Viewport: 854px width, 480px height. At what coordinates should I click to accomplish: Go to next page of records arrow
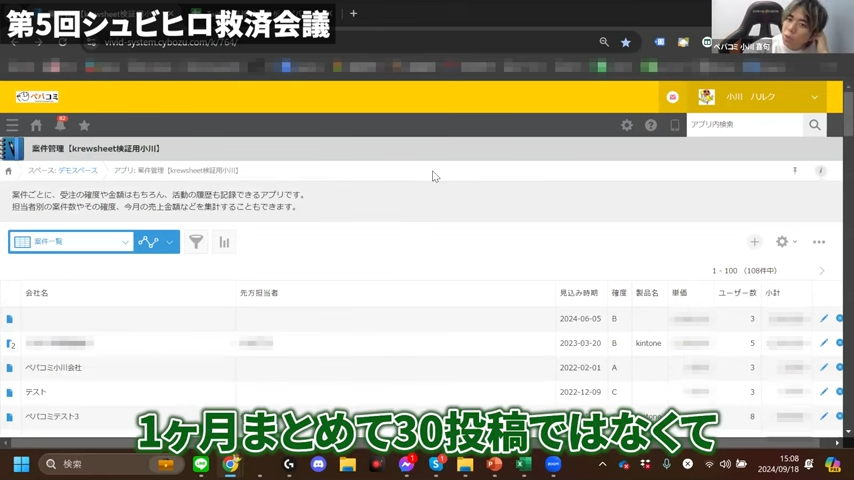pyautogui.click(x=822, y=271)
